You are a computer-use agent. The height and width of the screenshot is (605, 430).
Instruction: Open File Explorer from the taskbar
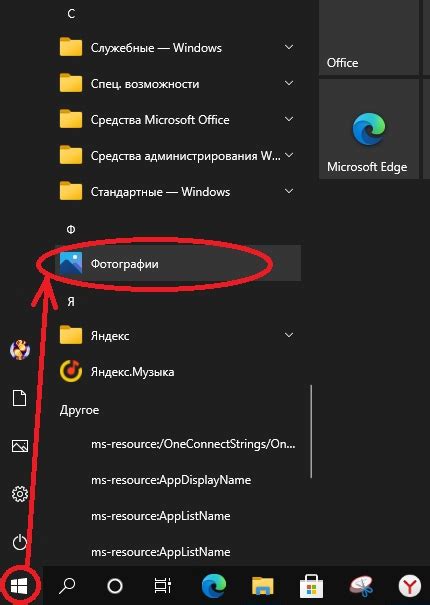[263, 586]
